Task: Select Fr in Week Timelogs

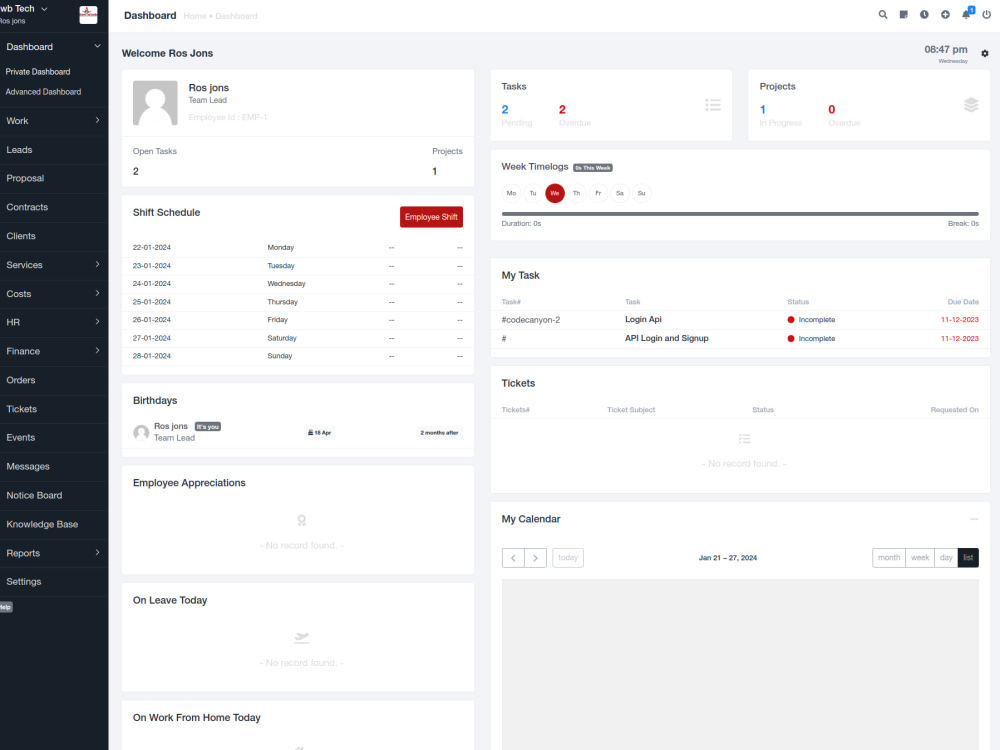Action: [598, 193]
